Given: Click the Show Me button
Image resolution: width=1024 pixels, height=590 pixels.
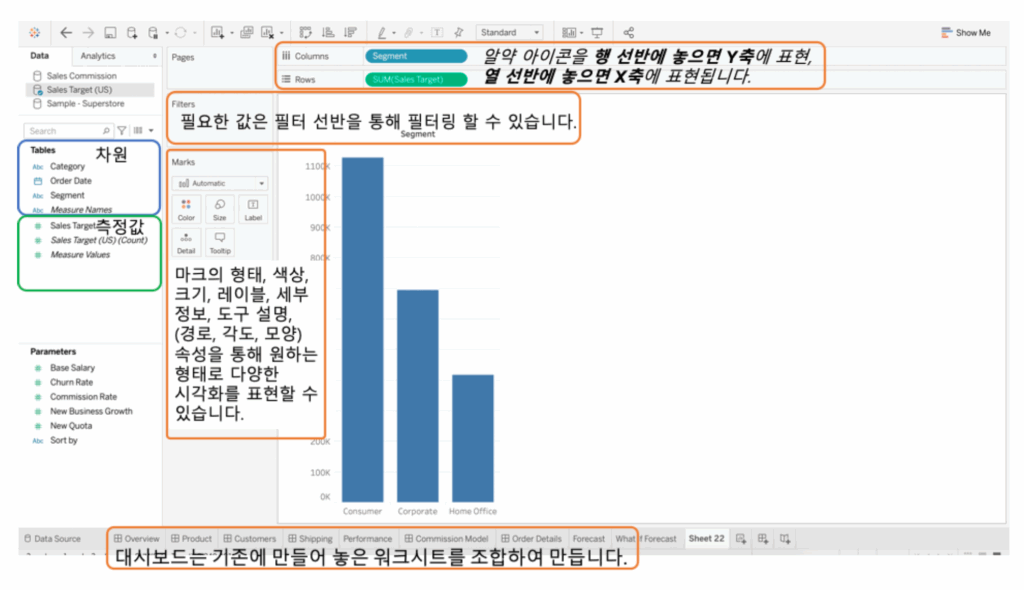Looking at the screenshot, I should tap(966, 33).
